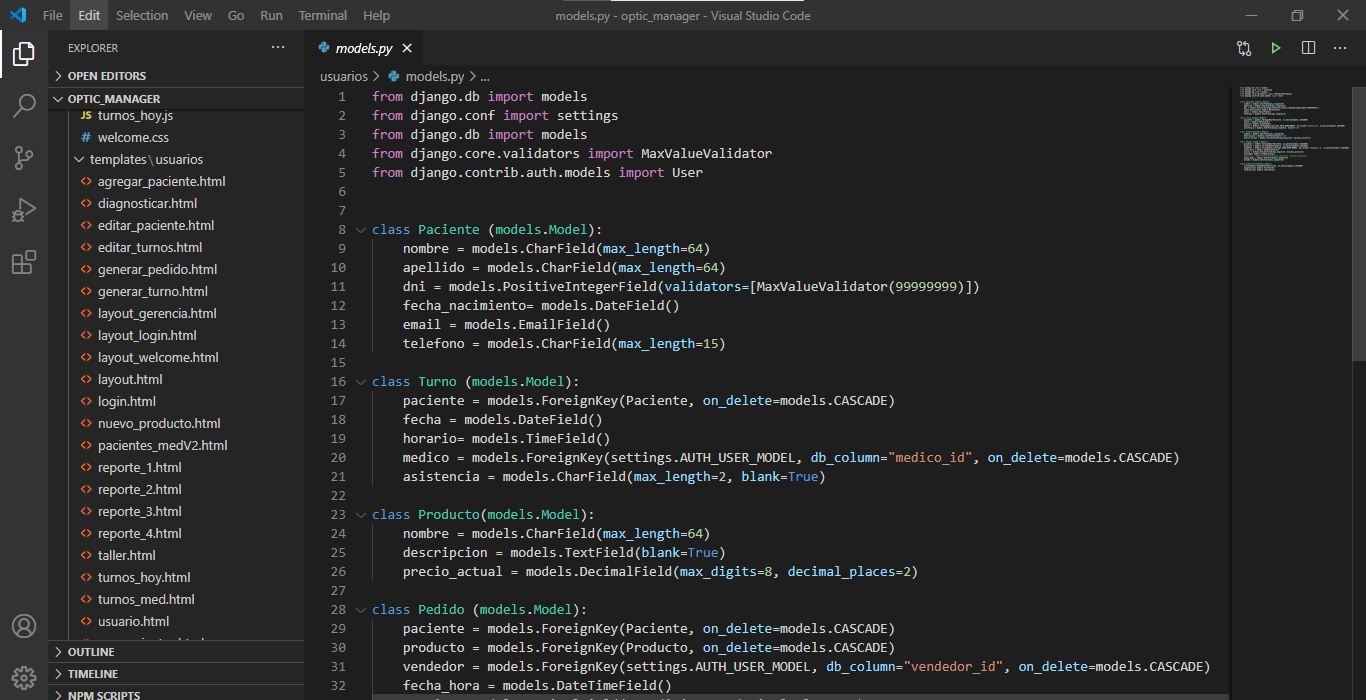This screenshot has height=700, width=1366.
Task: Open the Go menu
Action: click(236, 15)
